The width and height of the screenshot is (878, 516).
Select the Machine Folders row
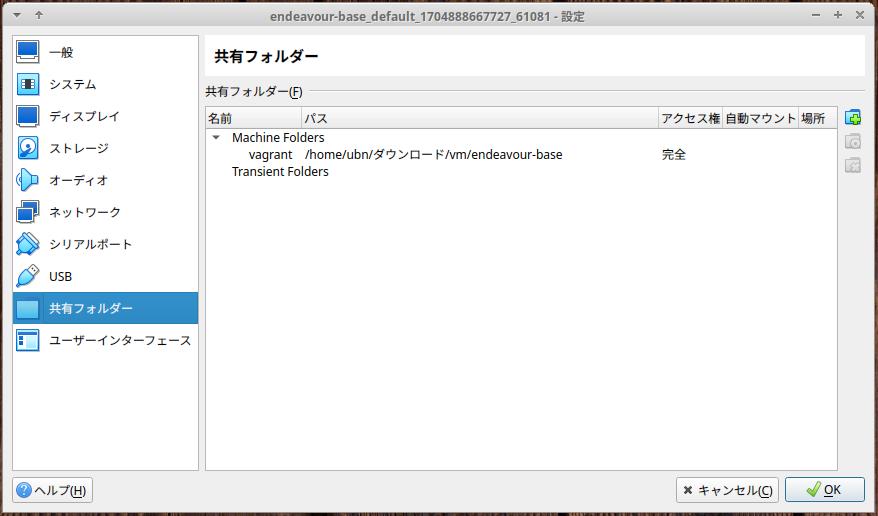521,137
